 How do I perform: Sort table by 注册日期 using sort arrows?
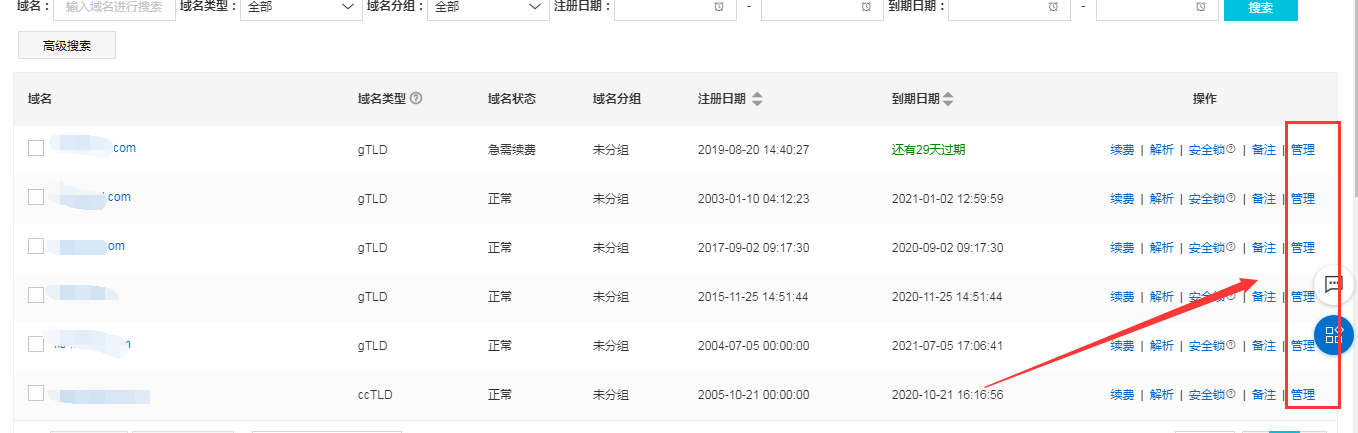point(757,99)
